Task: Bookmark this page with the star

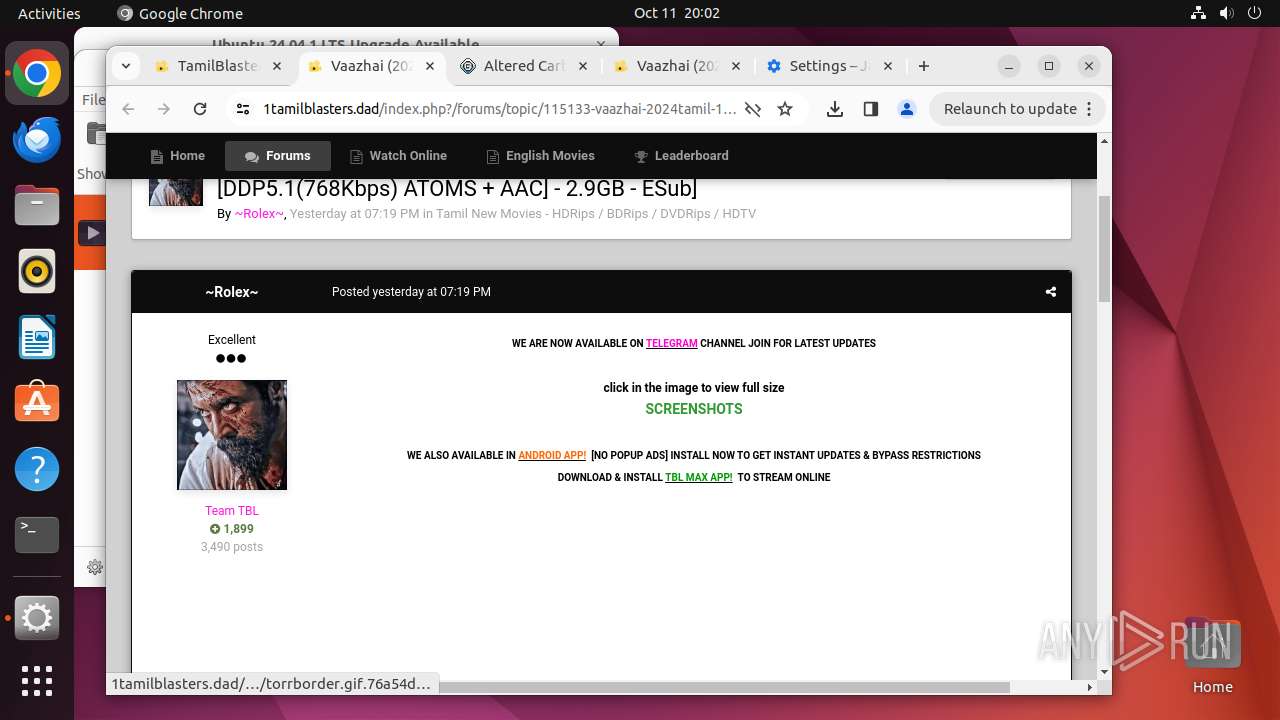Action: pos(785,109)
